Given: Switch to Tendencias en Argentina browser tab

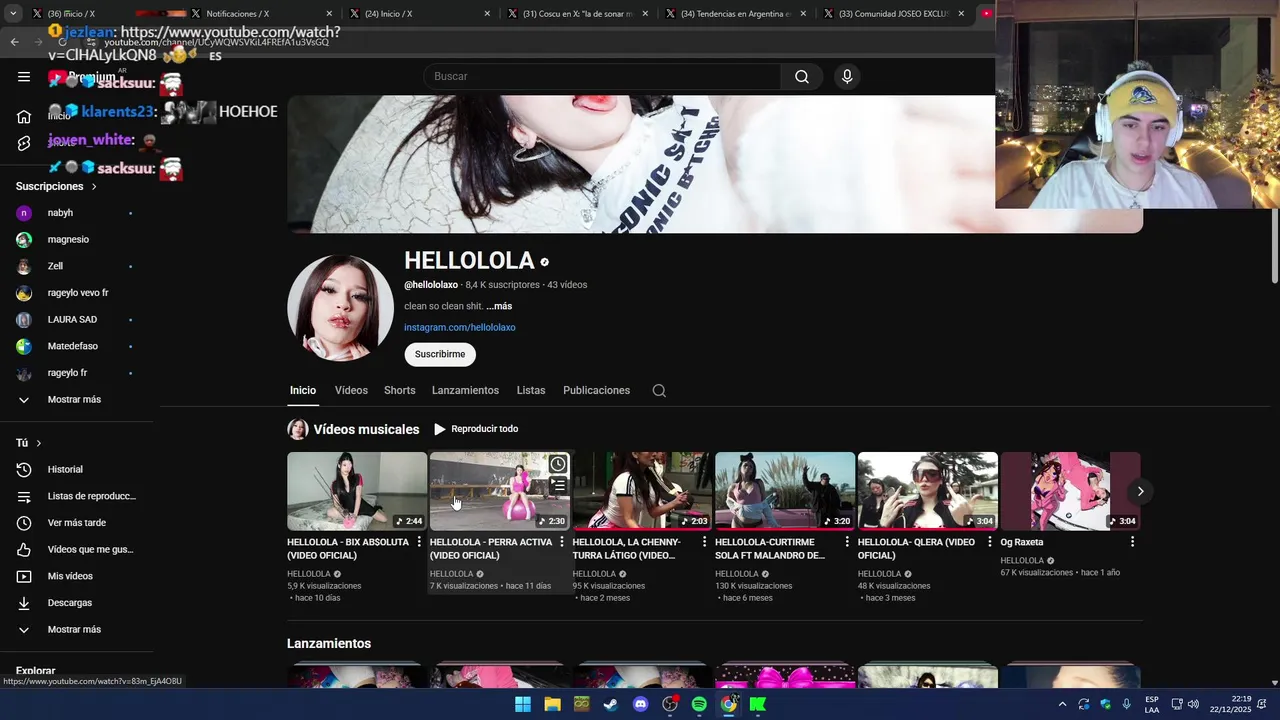Looking at the screenshot, I should tap(737, 14).
